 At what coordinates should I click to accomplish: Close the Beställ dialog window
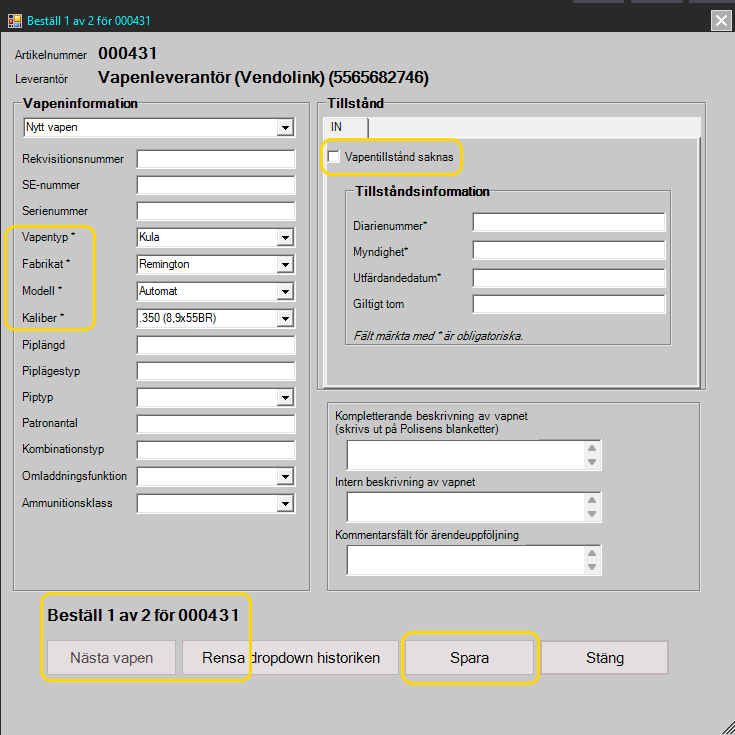tap(720, 20)
